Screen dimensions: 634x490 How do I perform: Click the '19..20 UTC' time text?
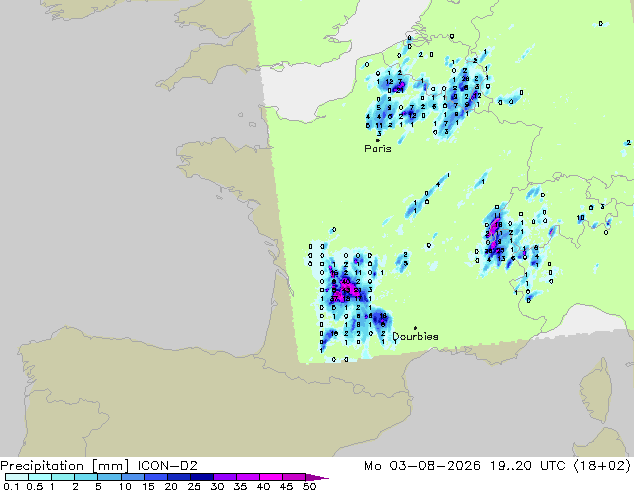pos(530,466)
